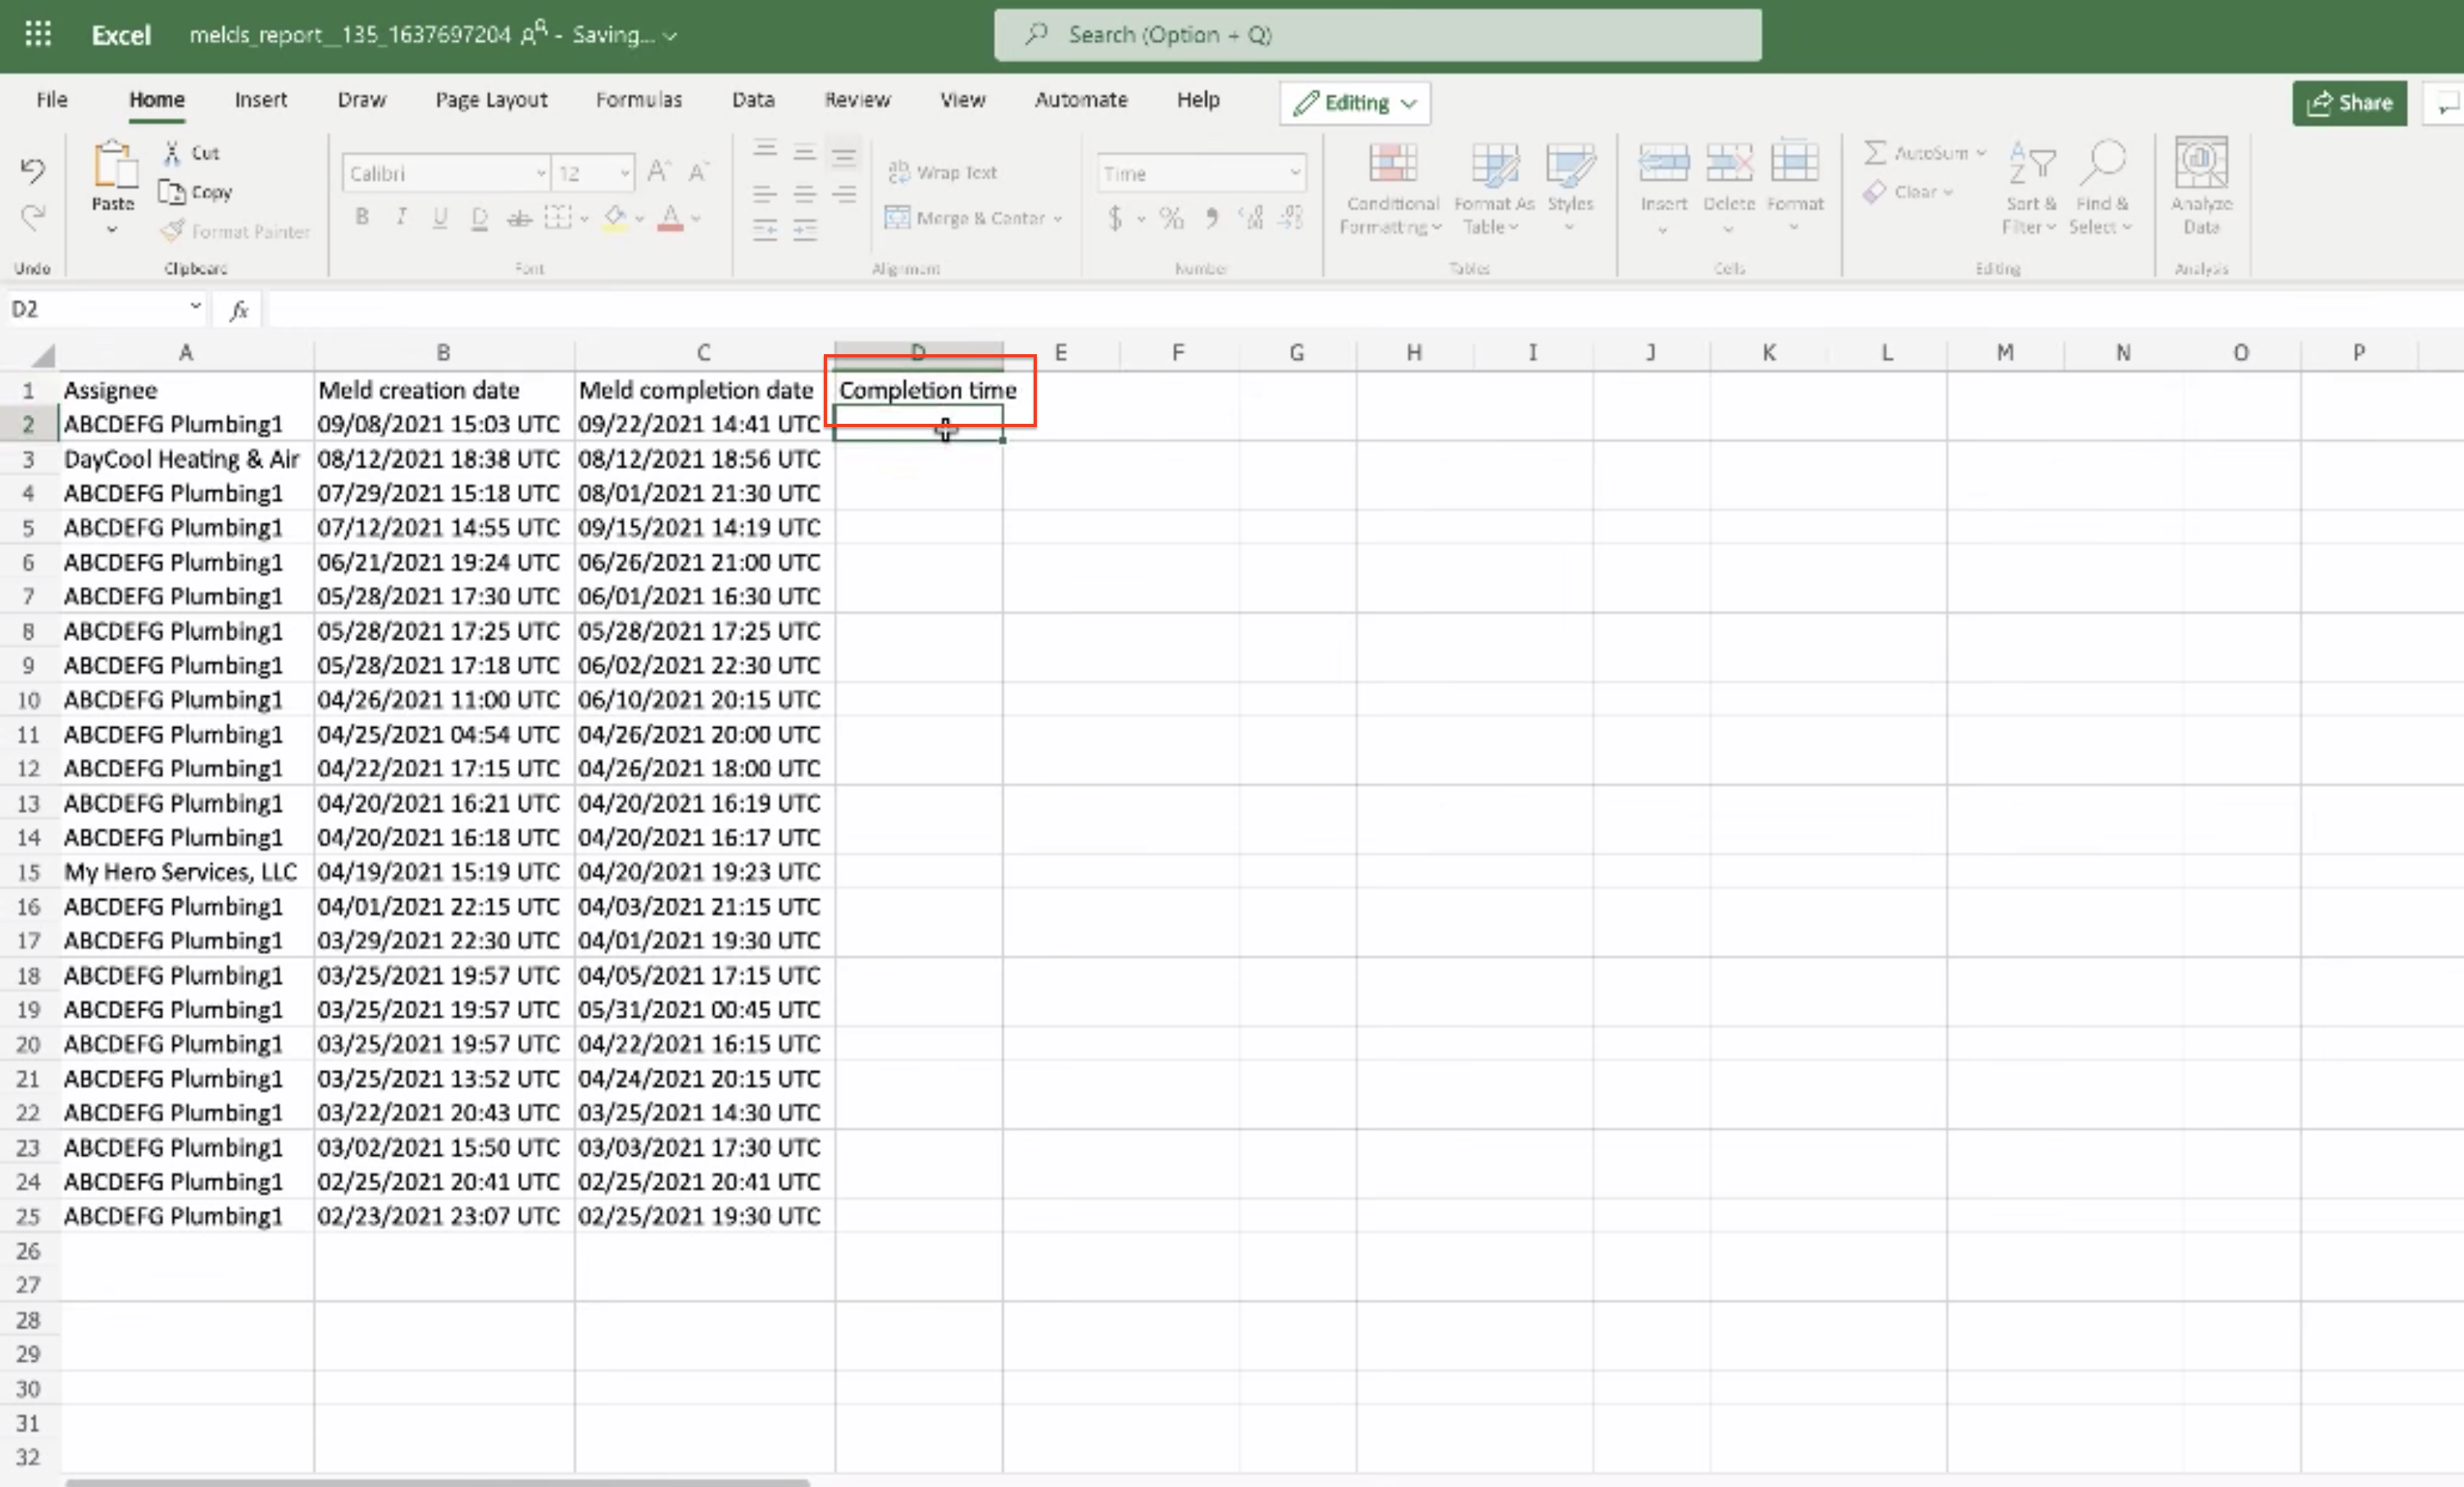Click the Format Painter brush icon
2464x1487 pixels.
(x=173, y=231)
